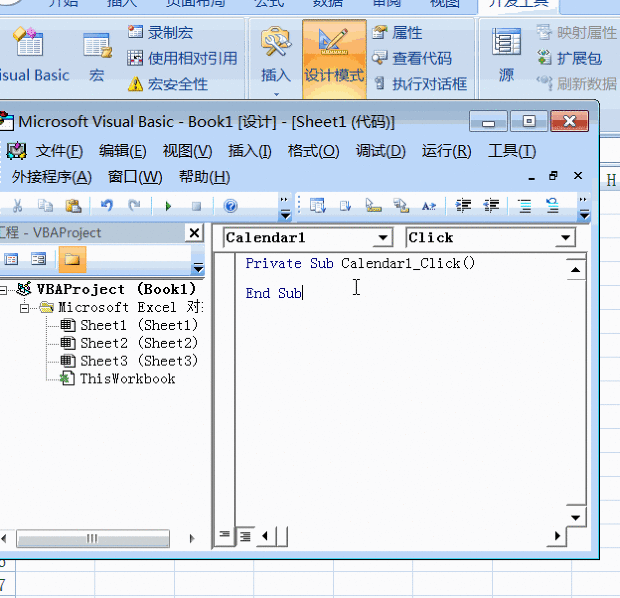Open the Tools (工具) menu
620x598 pixels.
[512, 151]
